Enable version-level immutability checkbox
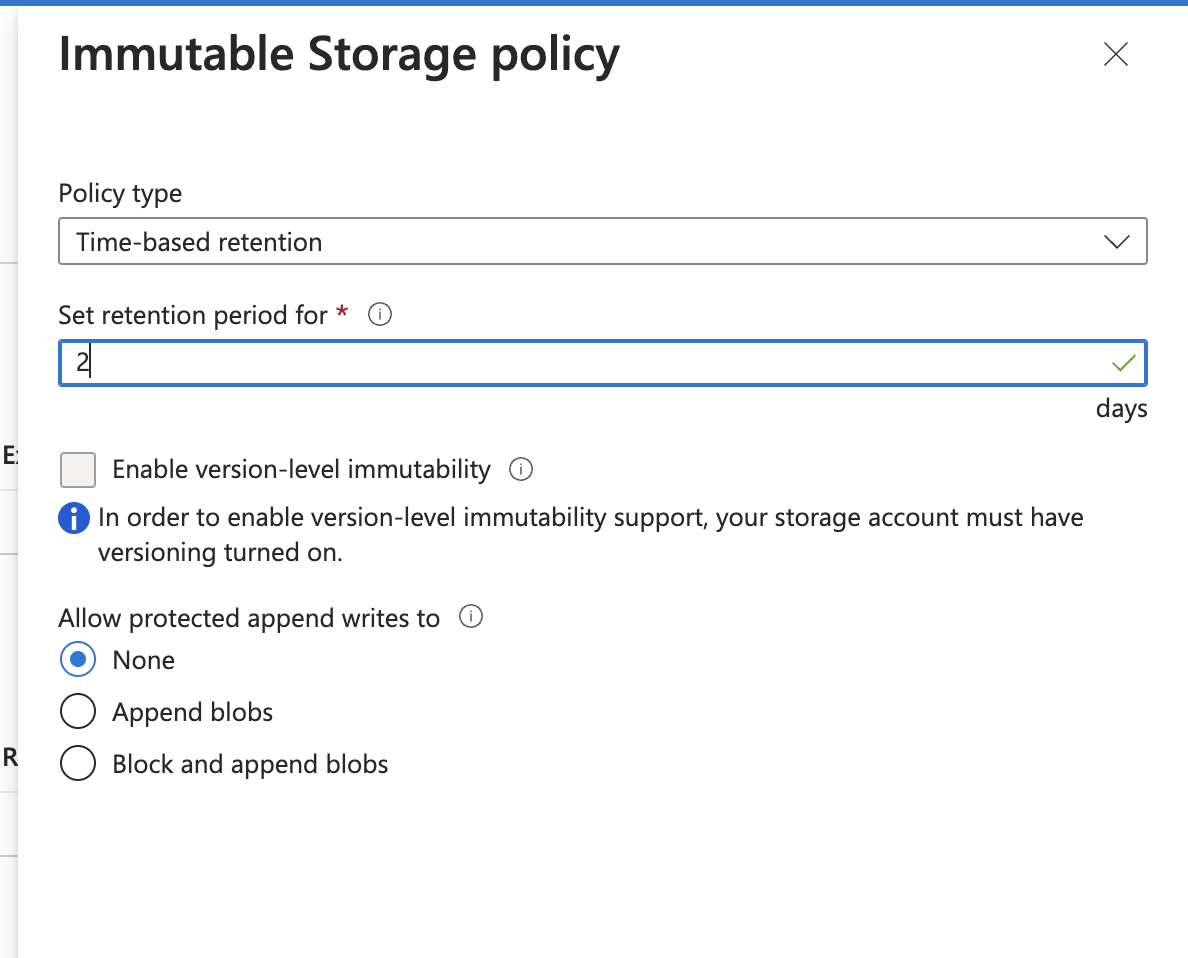The image size is (1188, 958). 78,469
